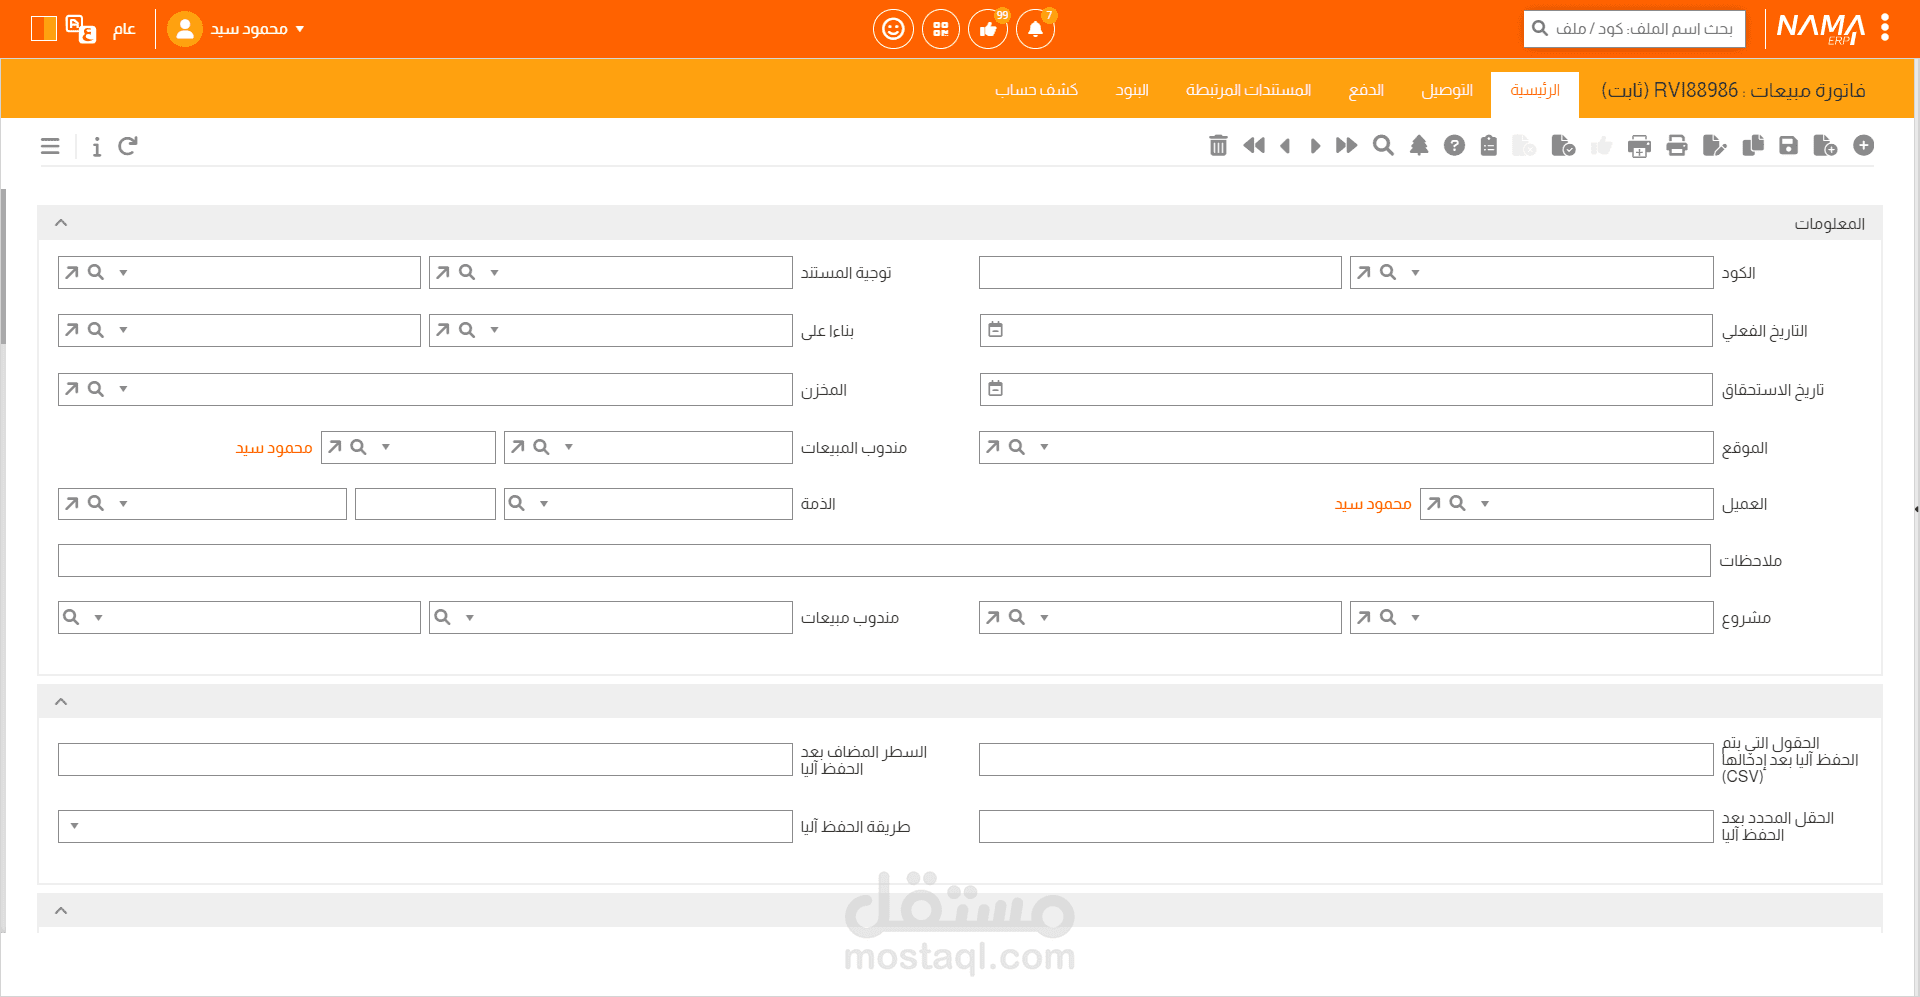
Task: Open the thumbs-up approvals icon with 99 badge
Action: [x=988, y=29]
